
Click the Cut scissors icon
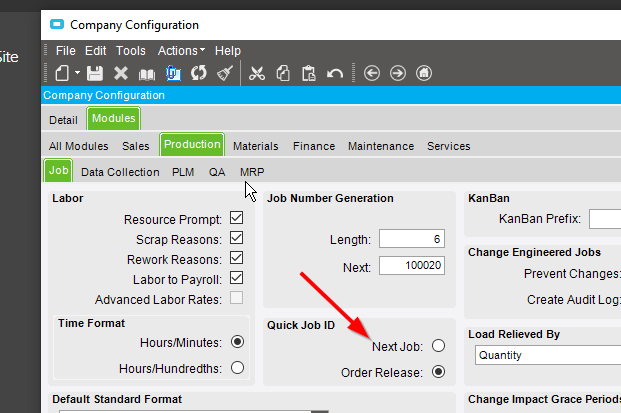(x=257, y=73)
